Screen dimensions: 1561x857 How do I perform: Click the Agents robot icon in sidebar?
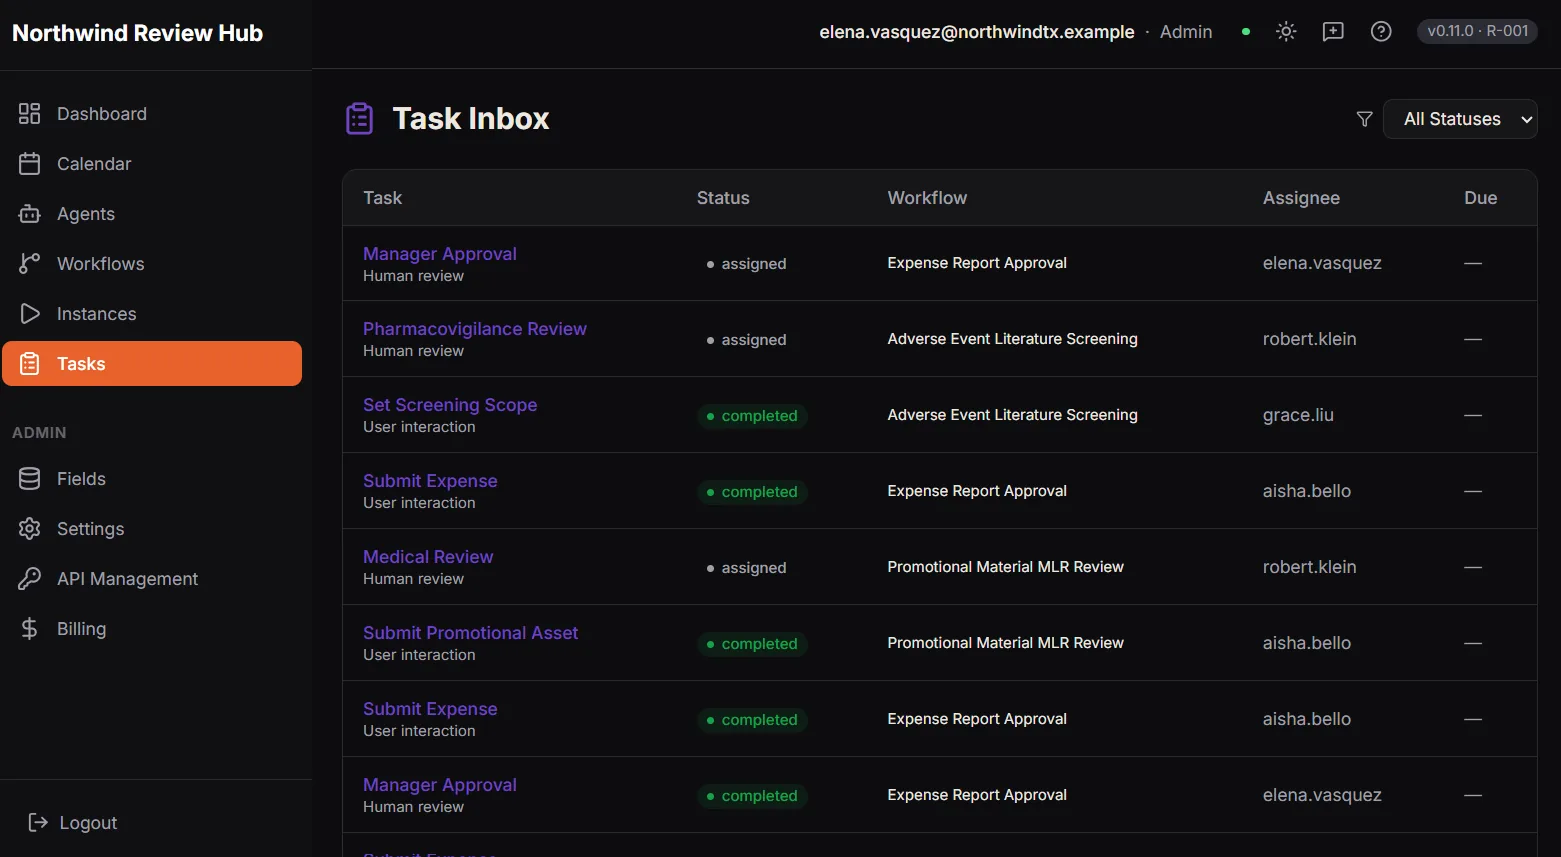pyautogui.click(x=30, y=214)
